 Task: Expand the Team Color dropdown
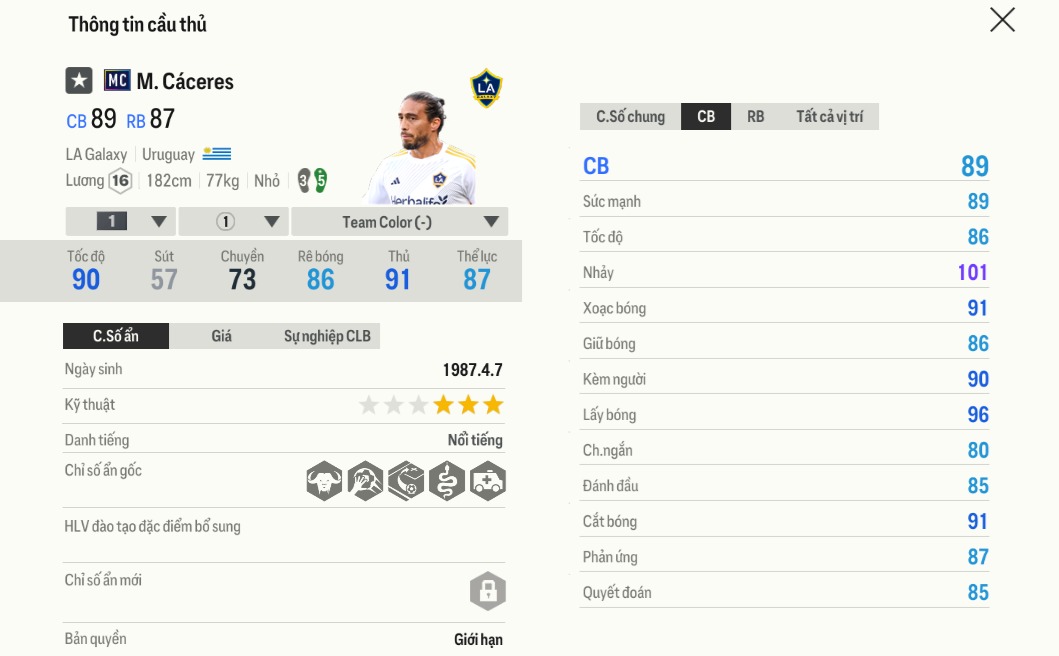400,222
